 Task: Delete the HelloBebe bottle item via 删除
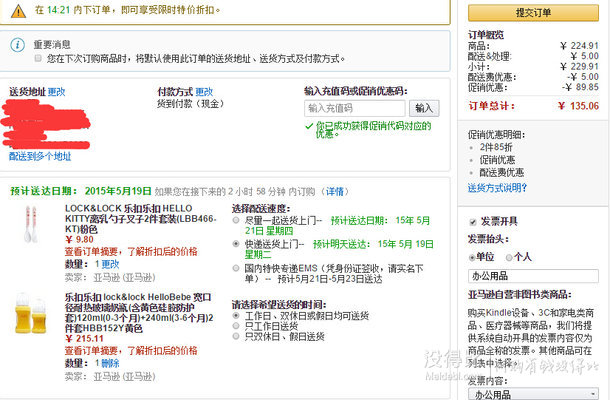(110, 363)
